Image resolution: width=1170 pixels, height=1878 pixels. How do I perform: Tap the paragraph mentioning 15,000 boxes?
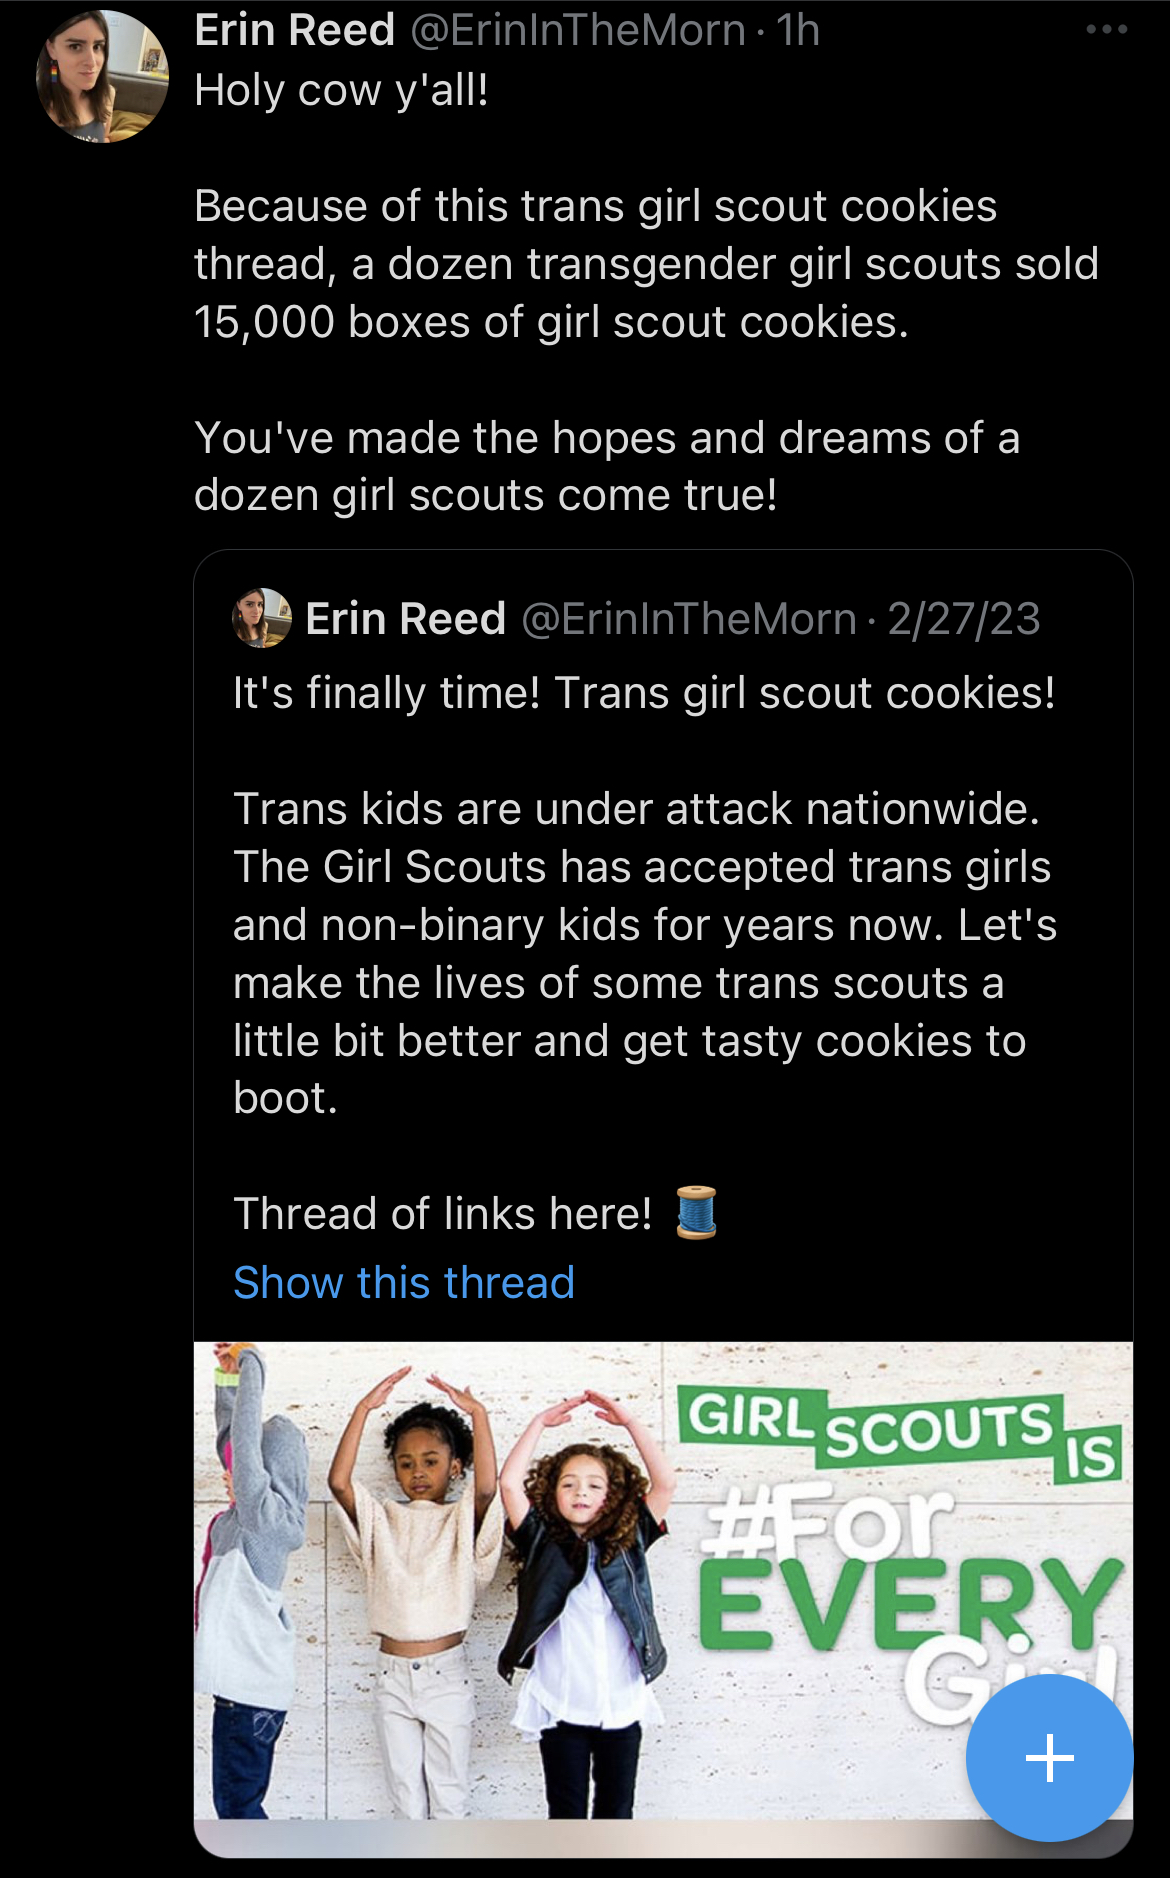coord(646,264)
